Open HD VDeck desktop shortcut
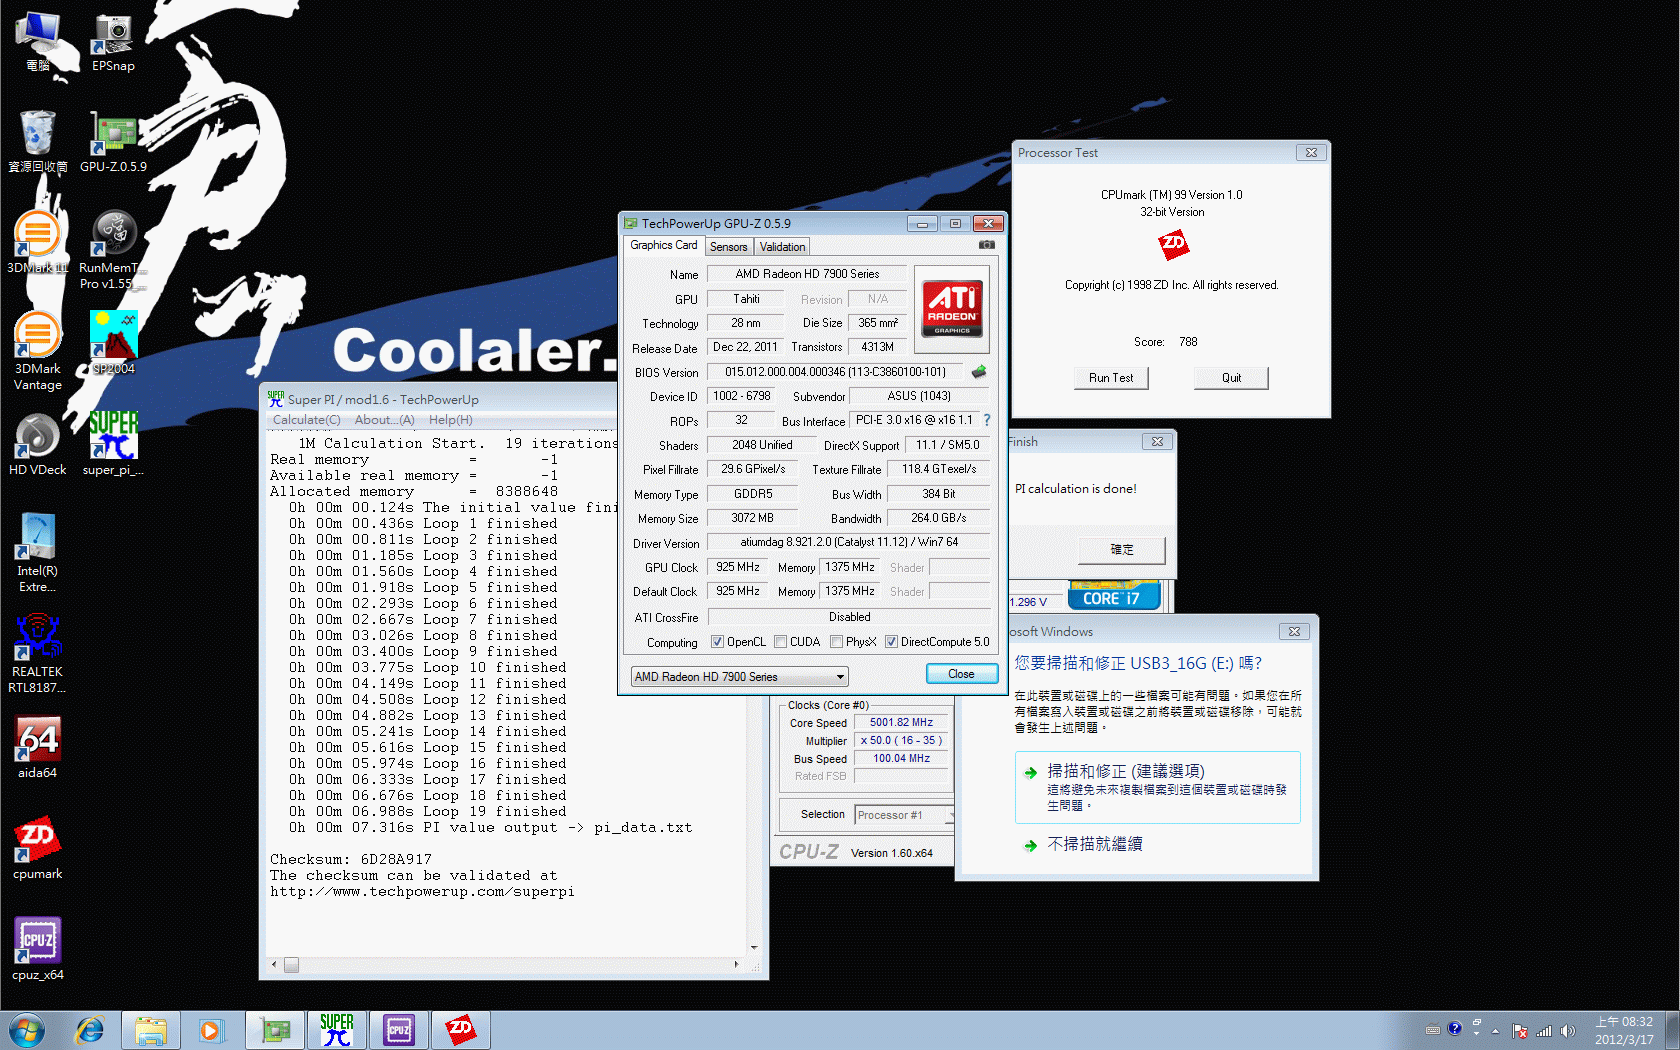The height and width of the screenshot is (1050, 1680). 38,445
